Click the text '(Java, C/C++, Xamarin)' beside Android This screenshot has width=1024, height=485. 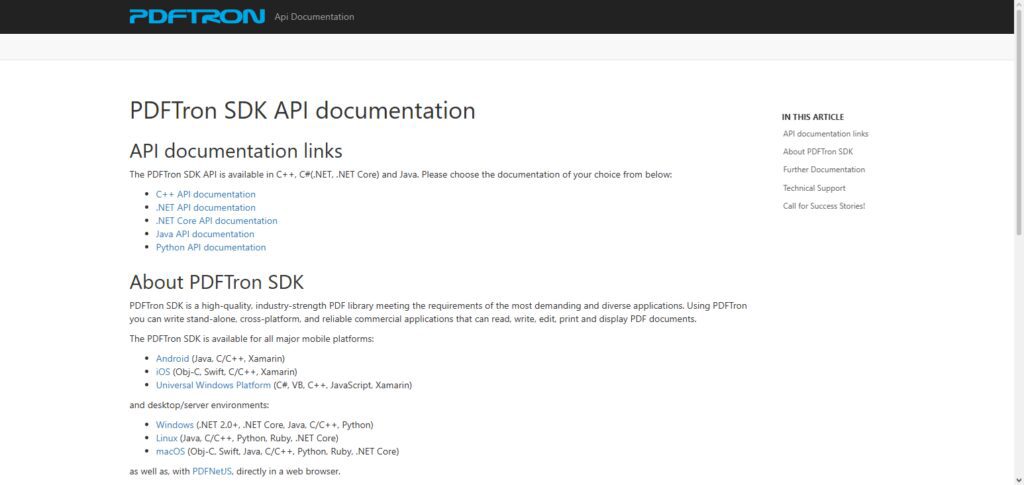point(238,358)
